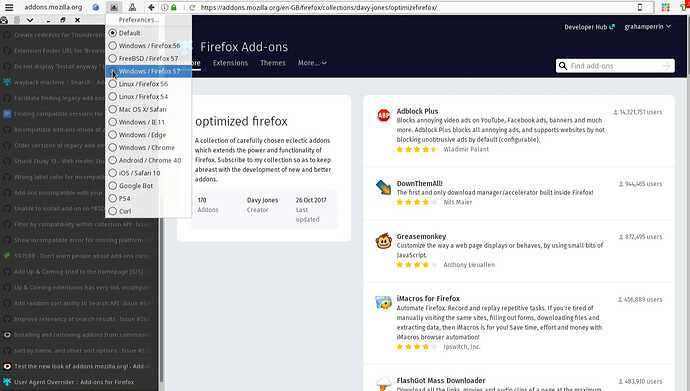Screen dimensions: 690x391
Task: Click the FlashGot Mass Downloader icon
Action: click(x=383, y=384)
